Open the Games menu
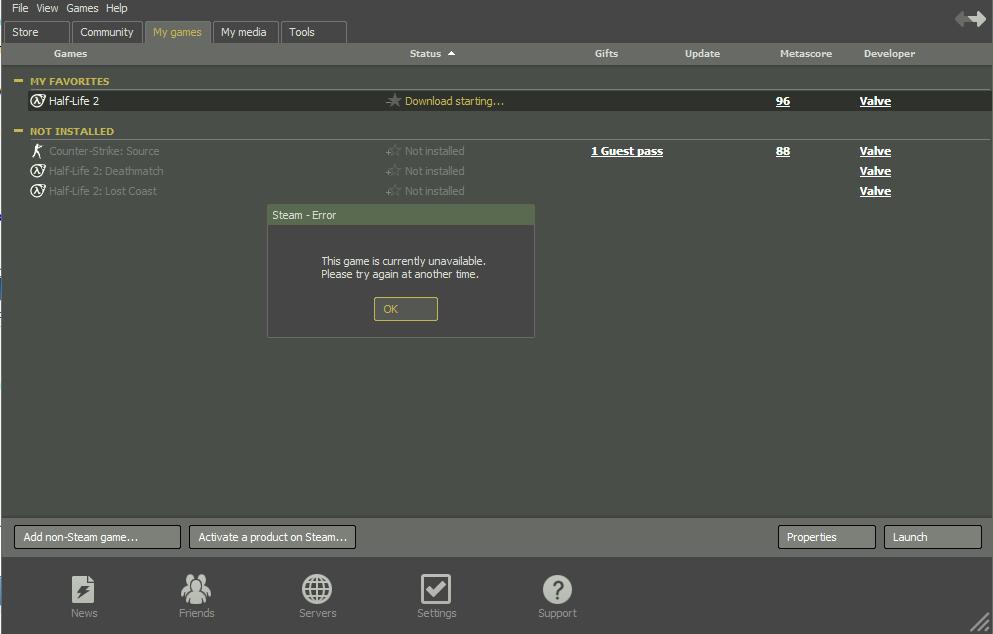The height and width of the screenshot is (634, 993). coord(82,8)
